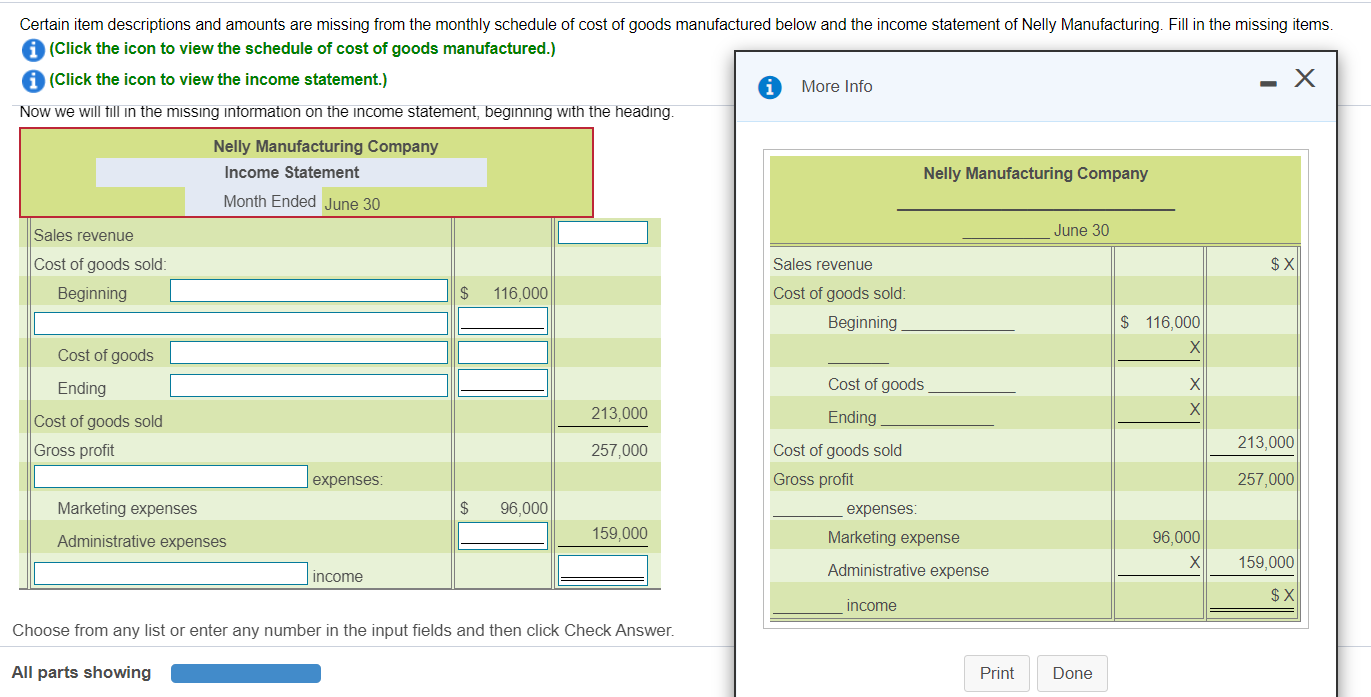Click info icon to view cost of goods schedule
1371x697 pixels.
(33, 48)
